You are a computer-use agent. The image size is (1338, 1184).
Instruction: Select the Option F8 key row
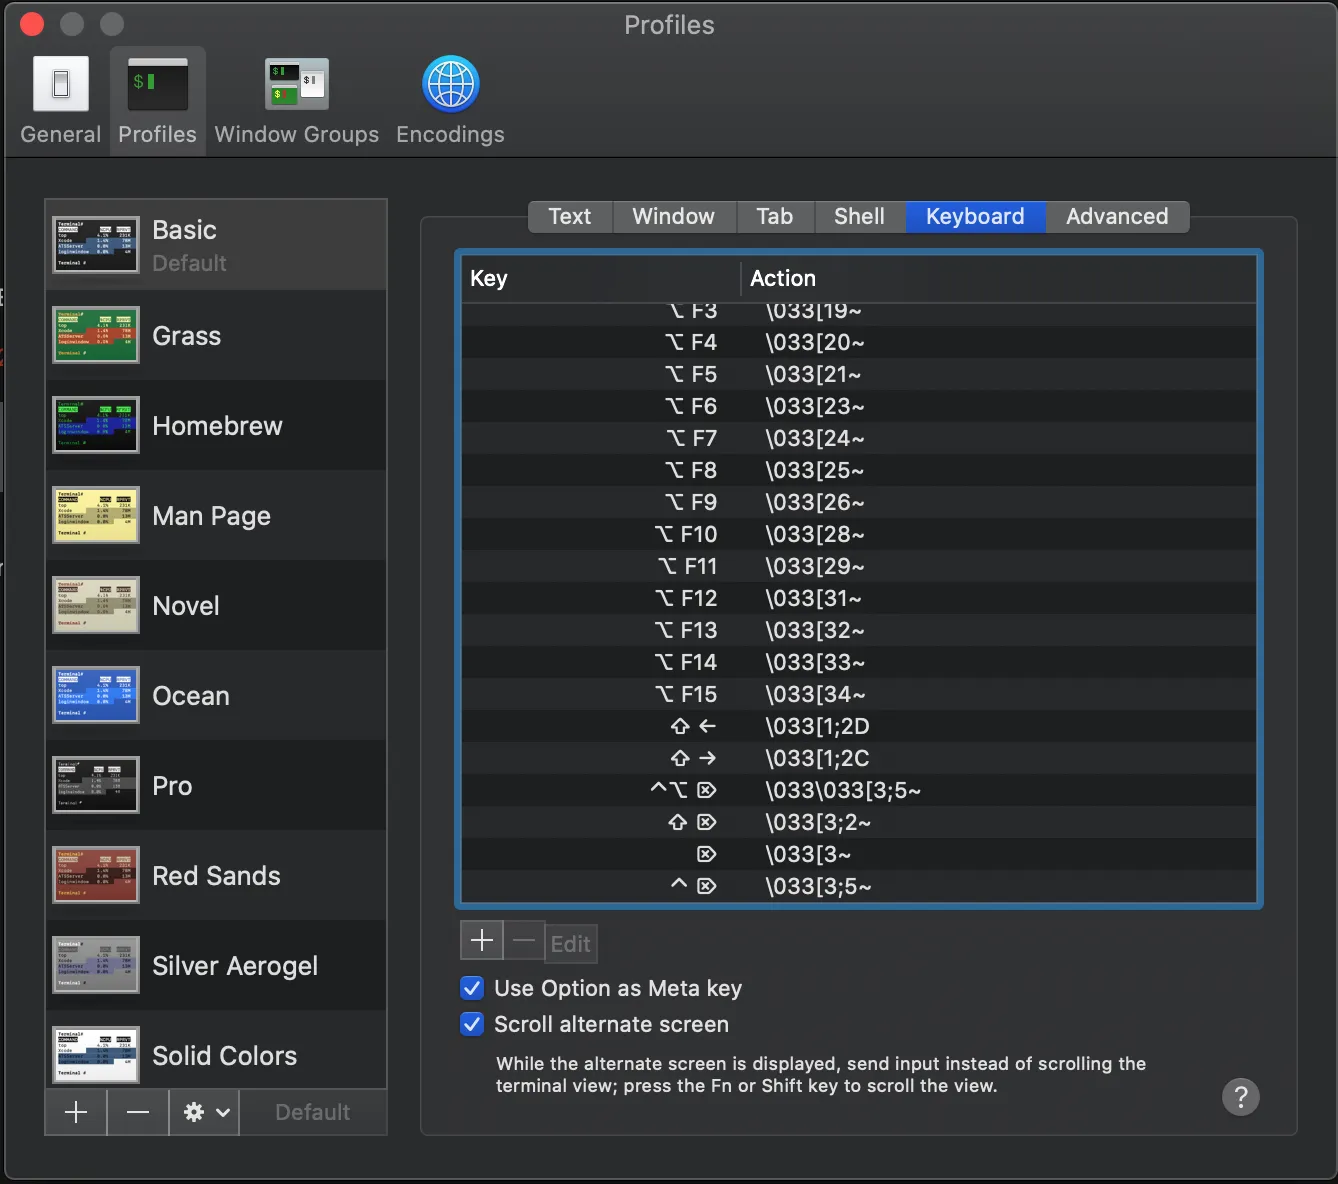(859, 470)
